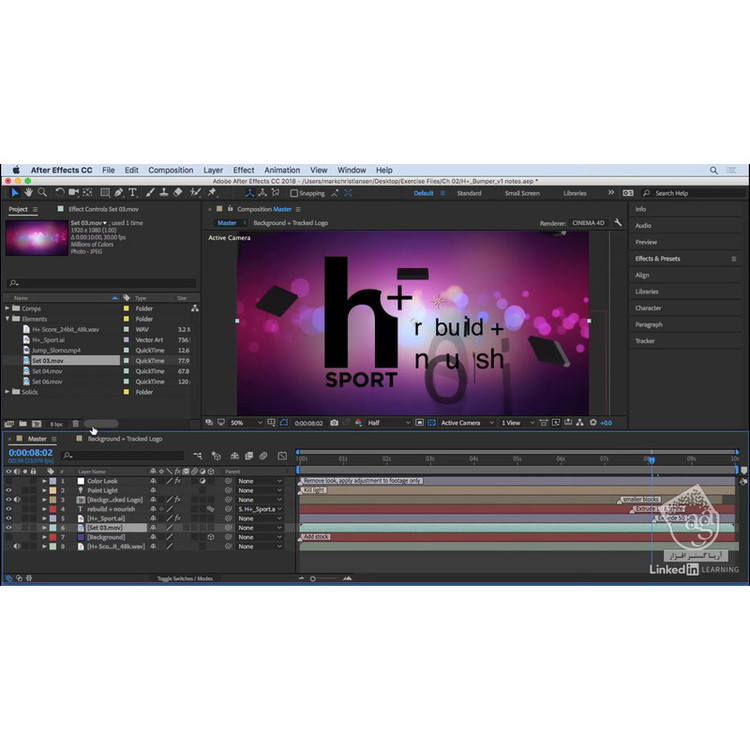Select the Eraser tool
Image resolution: width=750 pixels, height=750 pixels.
tap(177, 192)
